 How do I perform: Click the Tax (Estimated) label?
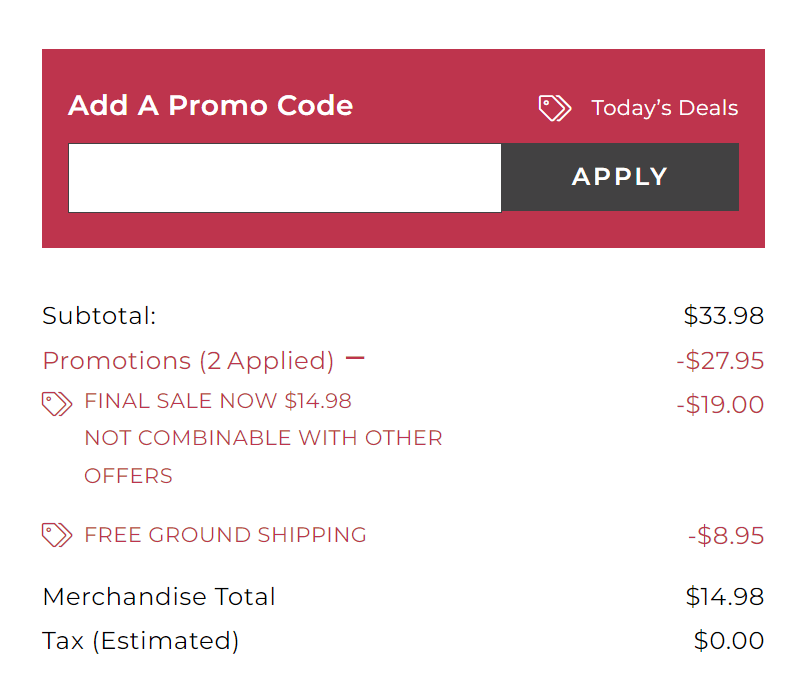[140, 641]
